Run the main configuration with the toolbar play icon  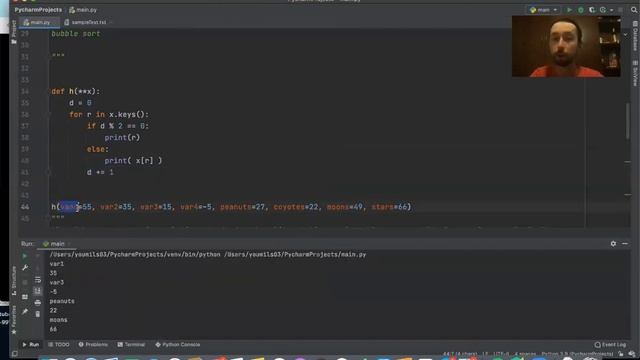click(x=569, y=10)
